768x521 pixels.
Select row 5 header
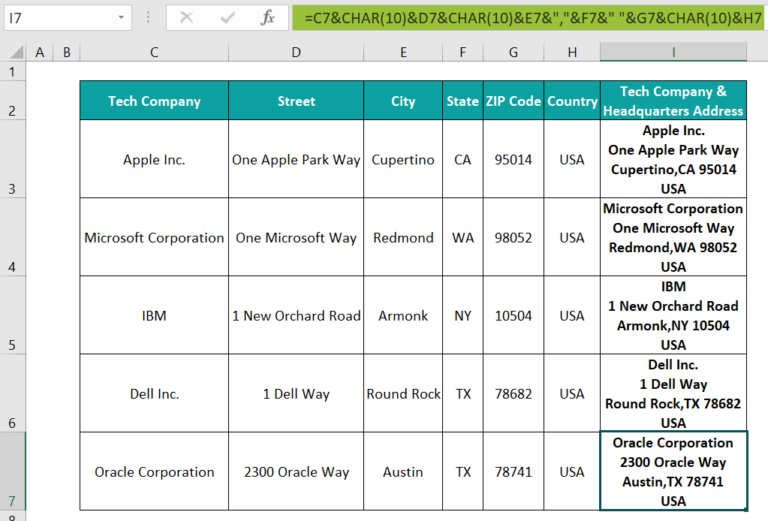point(12,315)
